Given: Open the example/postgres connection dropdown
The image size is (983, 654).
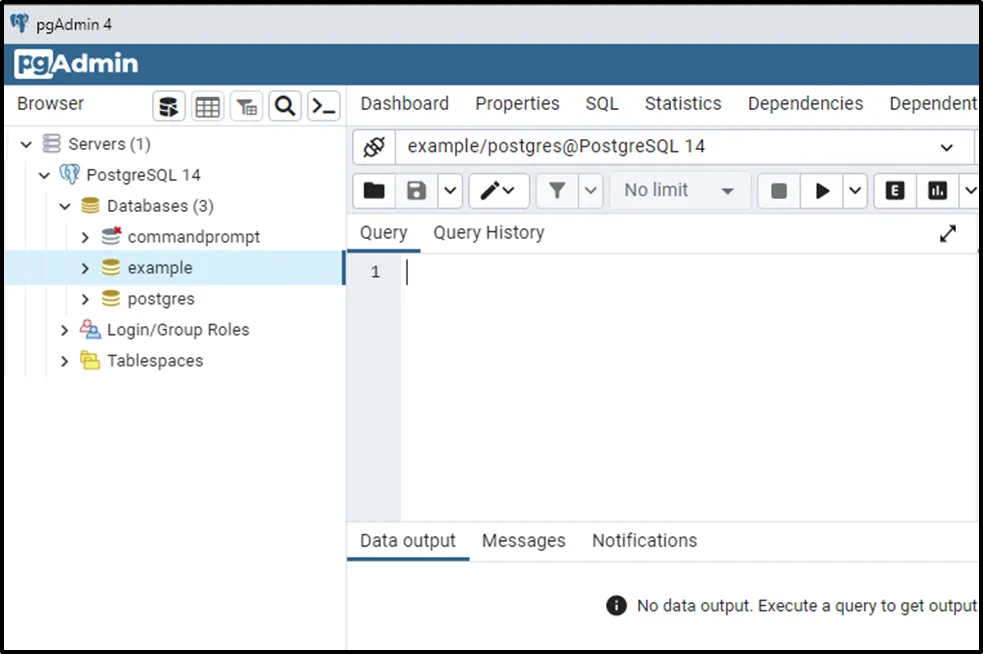Looking at the screenshot, I should coord(946,147).
